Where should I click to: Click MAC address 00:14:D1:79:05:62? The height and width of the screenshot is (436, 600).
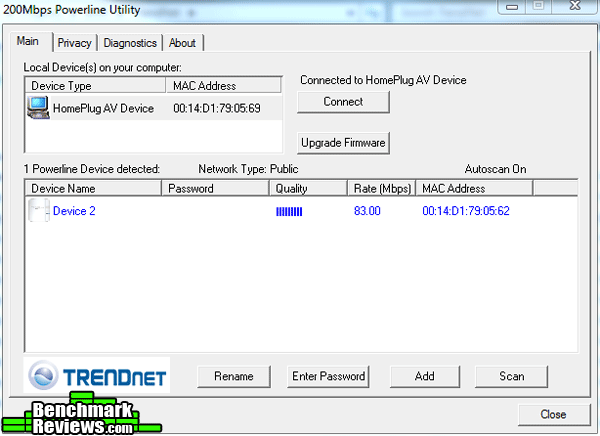[466, 211]
